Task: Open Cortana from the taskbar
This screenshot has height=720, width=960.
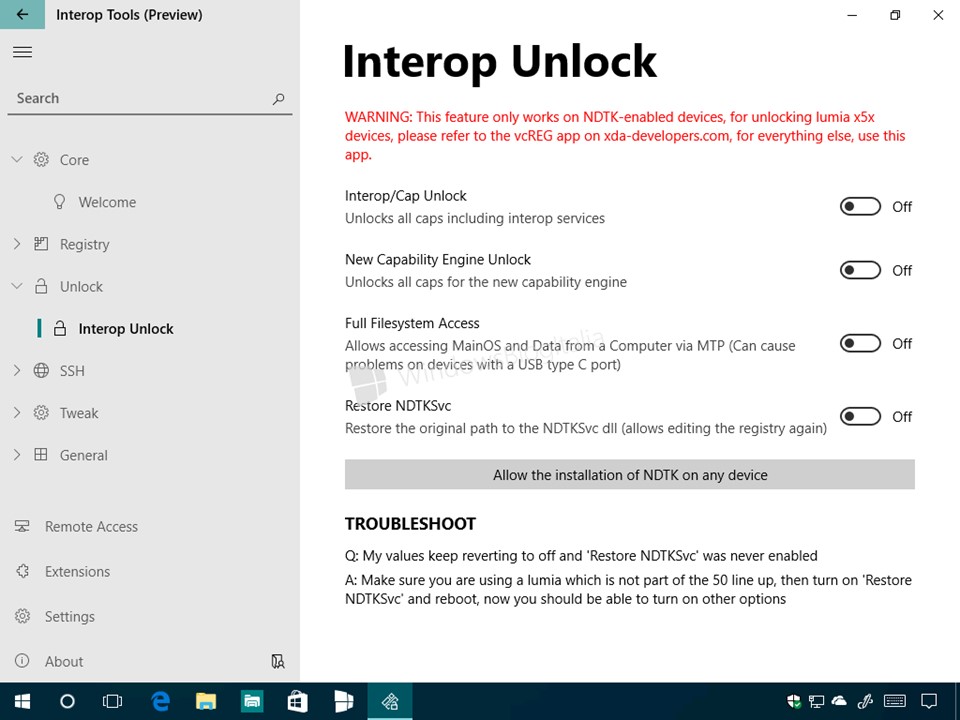Action: [x=67, y=701]
